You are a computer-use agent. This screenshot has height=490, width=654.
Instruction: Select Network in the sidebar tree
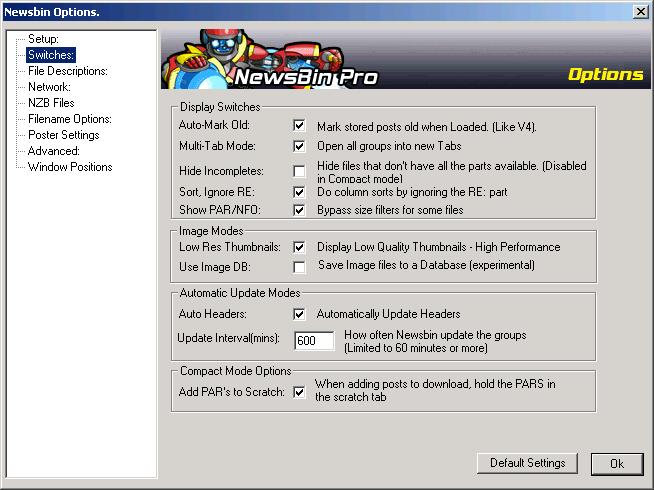click(49, 87)
